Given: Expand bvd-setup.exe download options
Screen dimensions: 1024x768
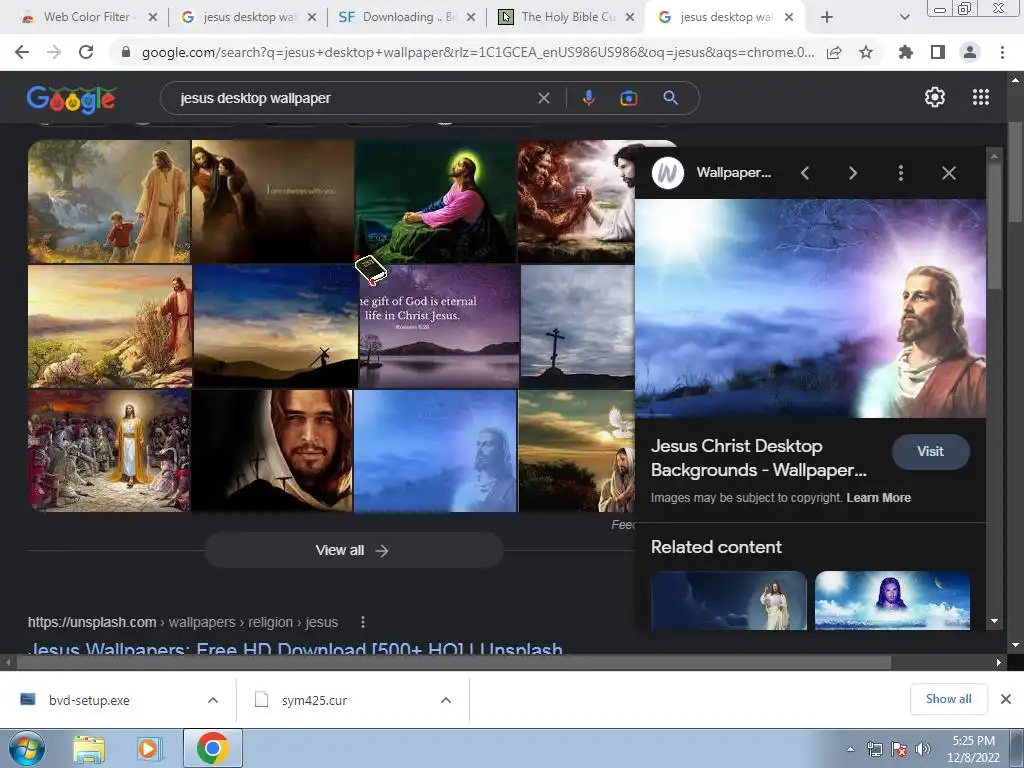Looking at the screenshot, I should [x=213, y=700].
